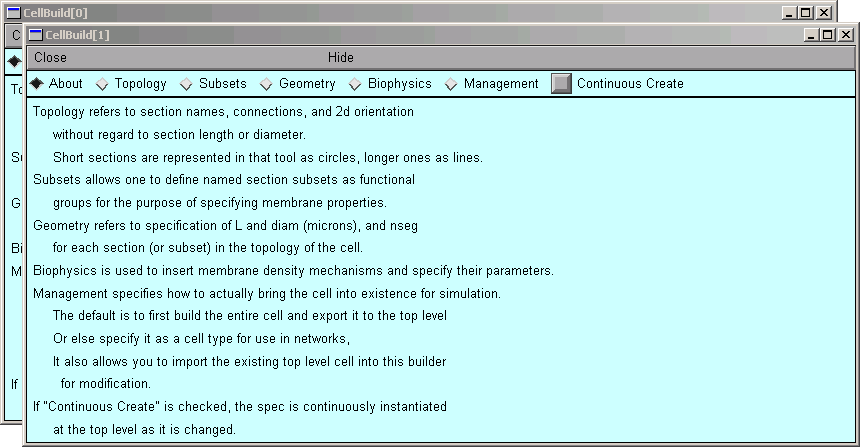Close CellBuild[0] using its X button
Image resolution: width=860 pixels, height=447 pixels.
point(823,13)
